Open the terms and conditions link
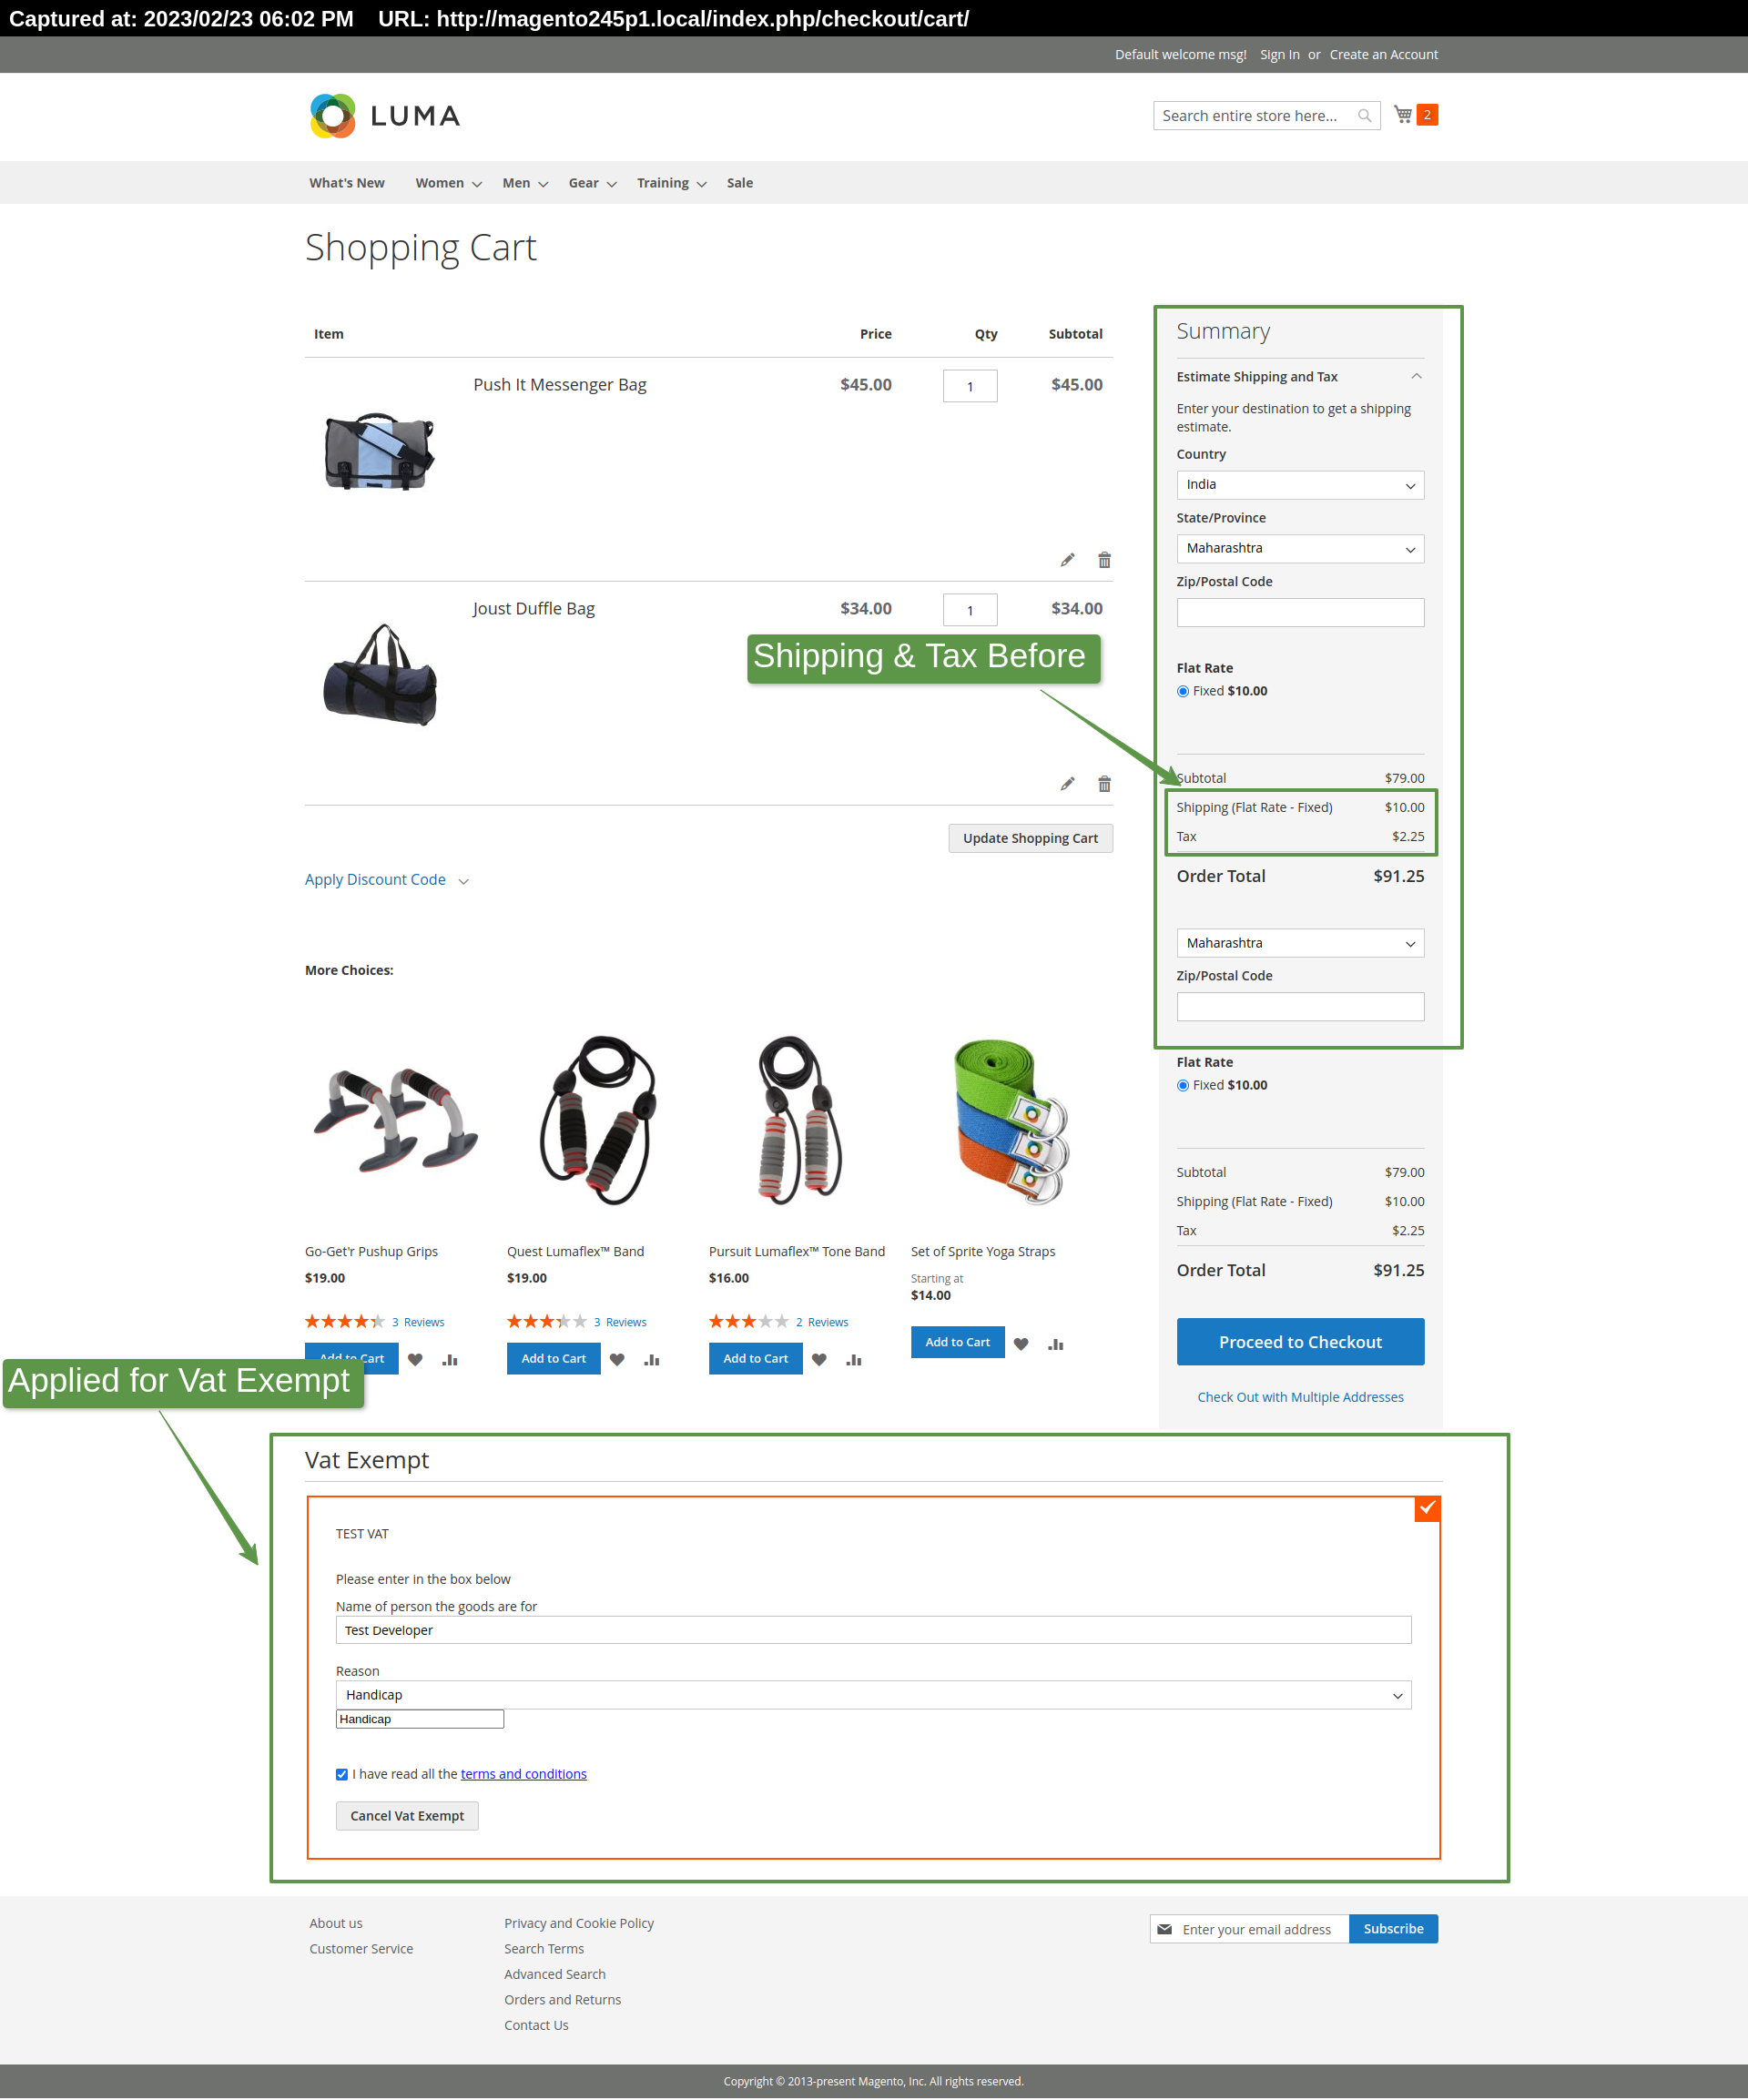 523,1773
